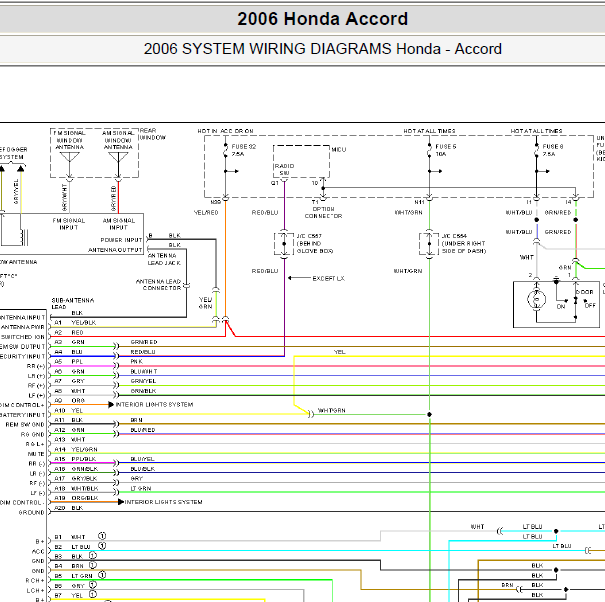The width and height of the screenshot is (605, 602).
Task: Click the "BATTERY INPUT" terminal label
Action: pos(22,415)
